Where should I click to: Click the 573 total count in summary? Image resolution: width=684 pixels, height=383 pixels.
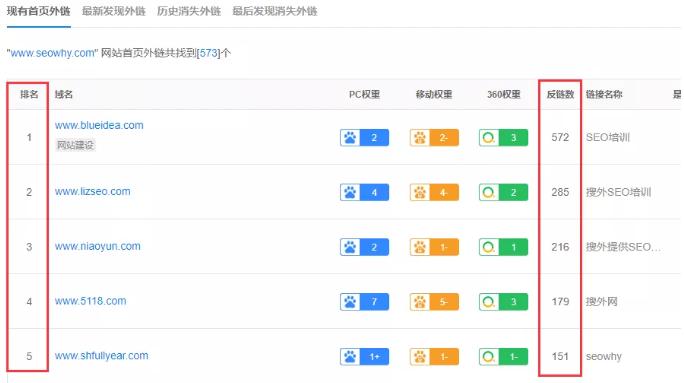tap(209, 53)
